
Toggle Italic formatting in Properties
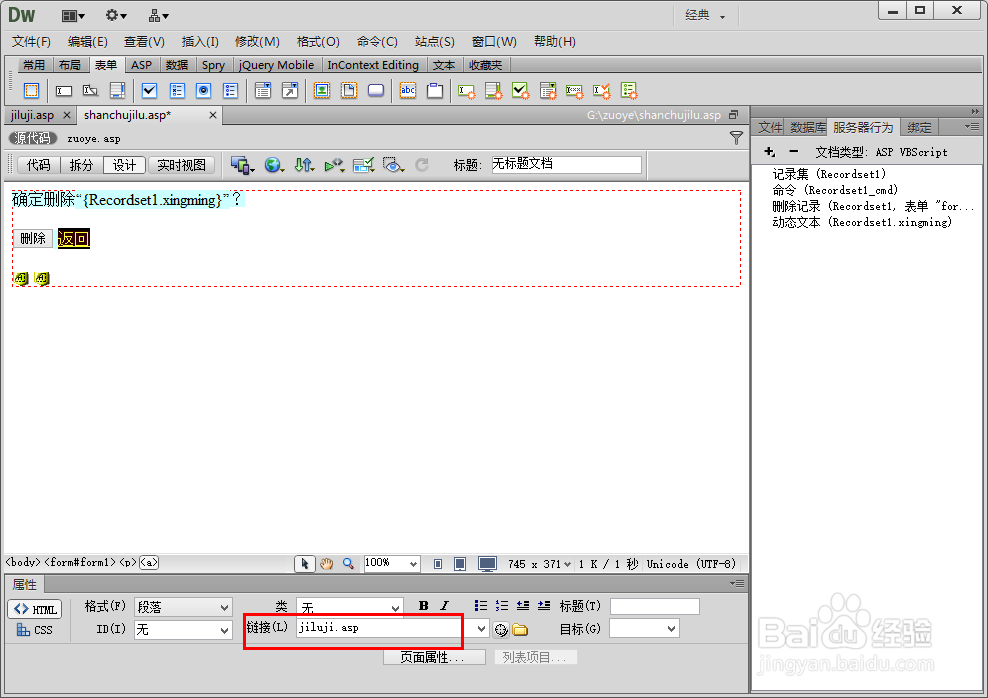pyautogui.click(x=444, y=606)
